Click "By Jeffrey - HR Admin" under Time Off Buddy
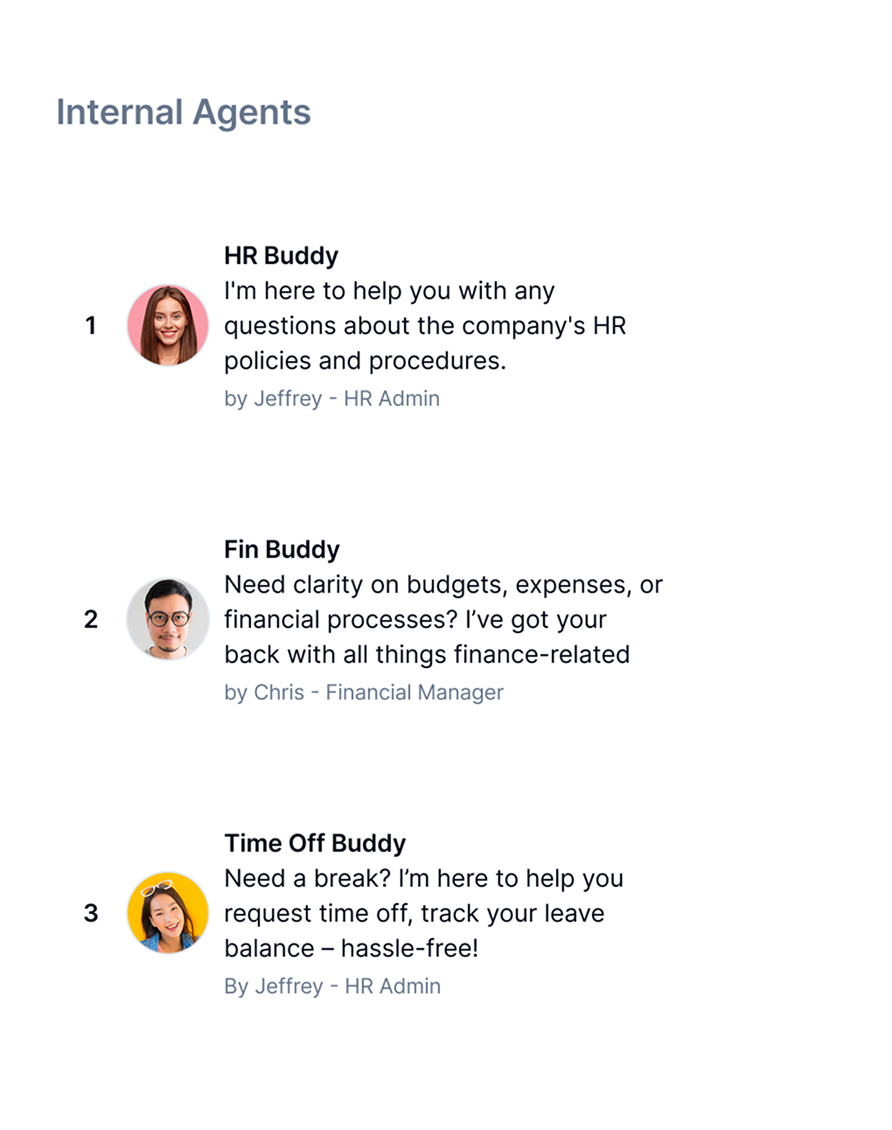The height and width of the screenshot is (1130, 892). pyautogui.click(x=332, y=986)
